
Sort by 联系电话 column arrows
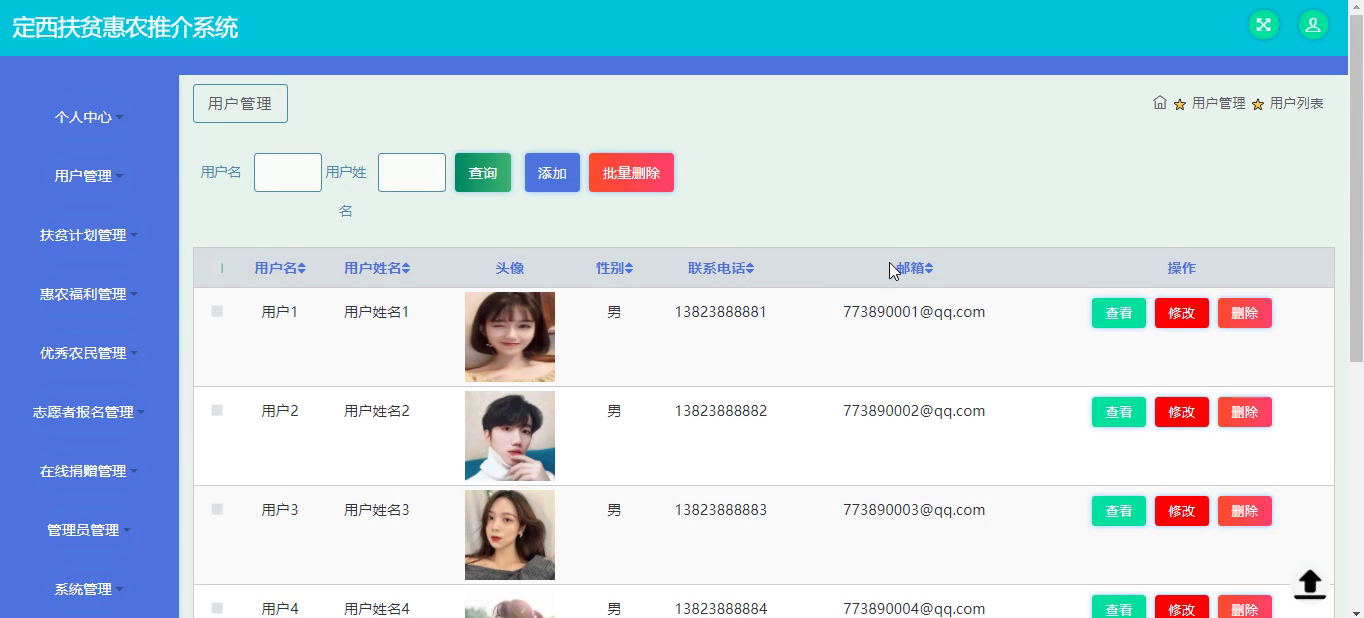point(750,268)
